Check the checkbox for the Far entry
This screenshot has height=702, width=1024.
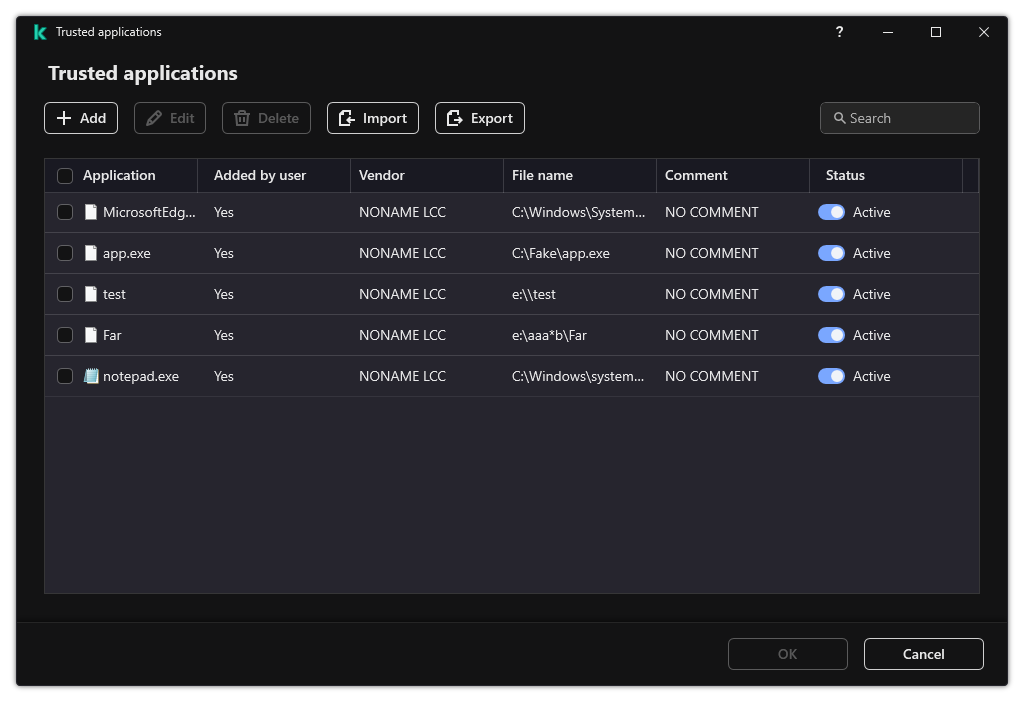pyautogui.click(x=65, y=335)
